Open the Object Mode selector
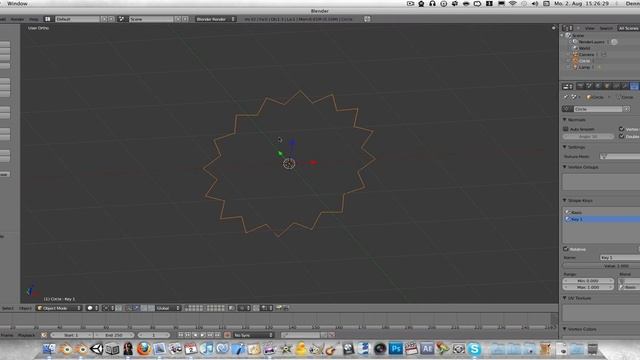This screenshot has height=360, width=640. [x=59, y=308]
